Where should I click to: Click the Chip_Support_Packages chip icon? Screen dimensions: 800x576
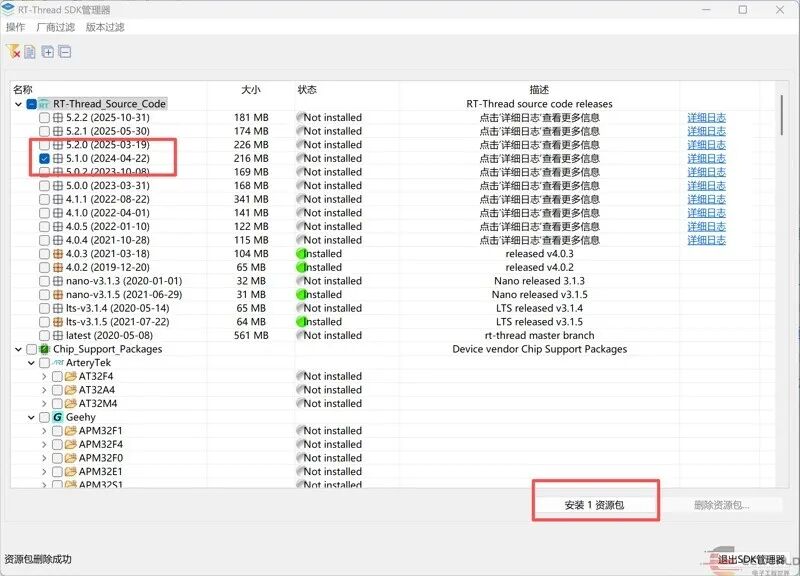[x=44, y=349]
